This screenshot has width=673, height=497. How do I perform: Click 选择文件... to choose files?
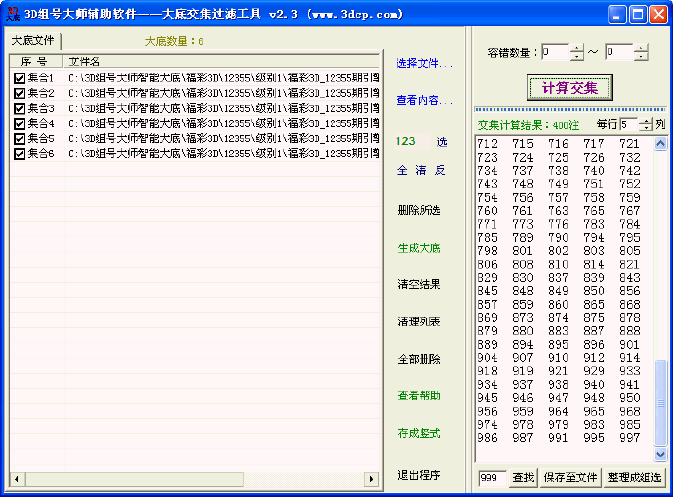[424, 64]
